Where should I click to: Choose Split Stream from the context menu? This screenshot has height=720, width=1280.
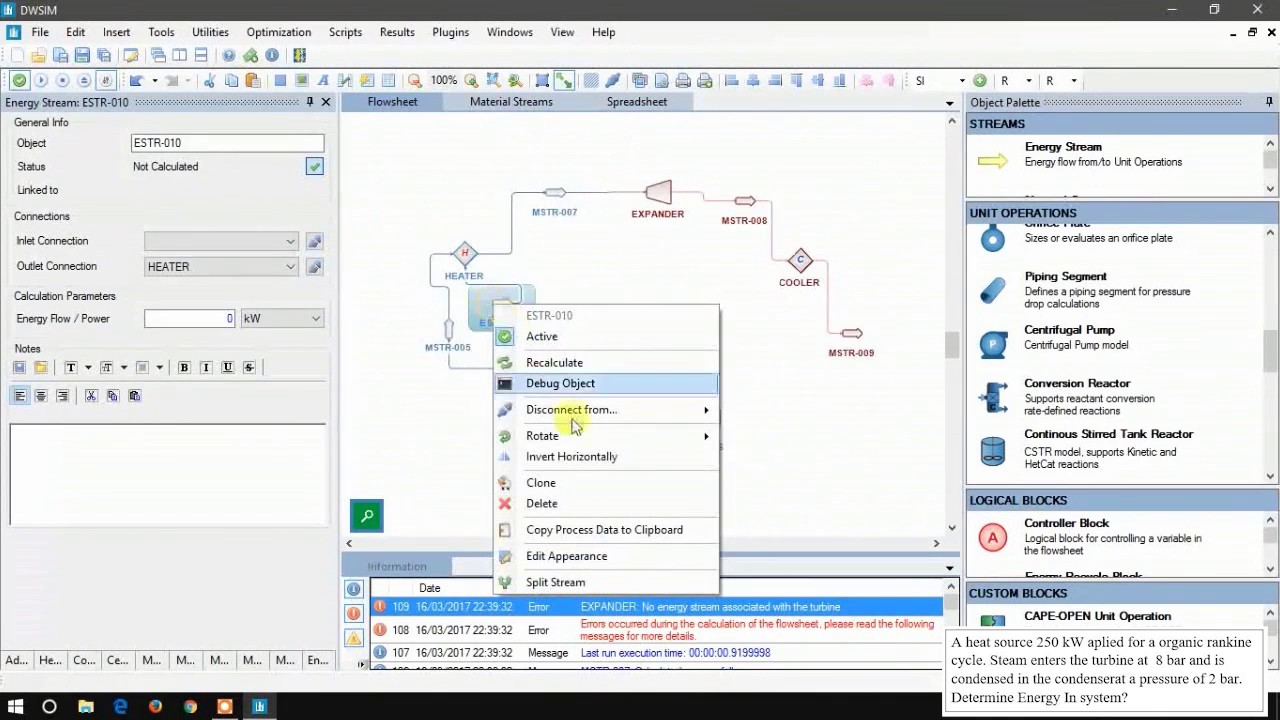[x=607, y=582]
